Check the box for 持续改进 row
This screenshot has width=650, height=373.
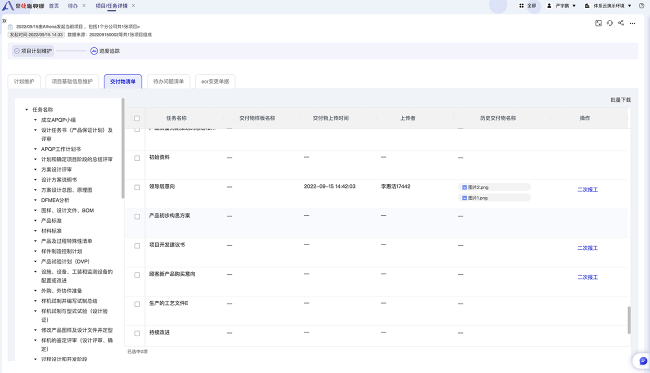pyautogui.click(x=137, y=333)
